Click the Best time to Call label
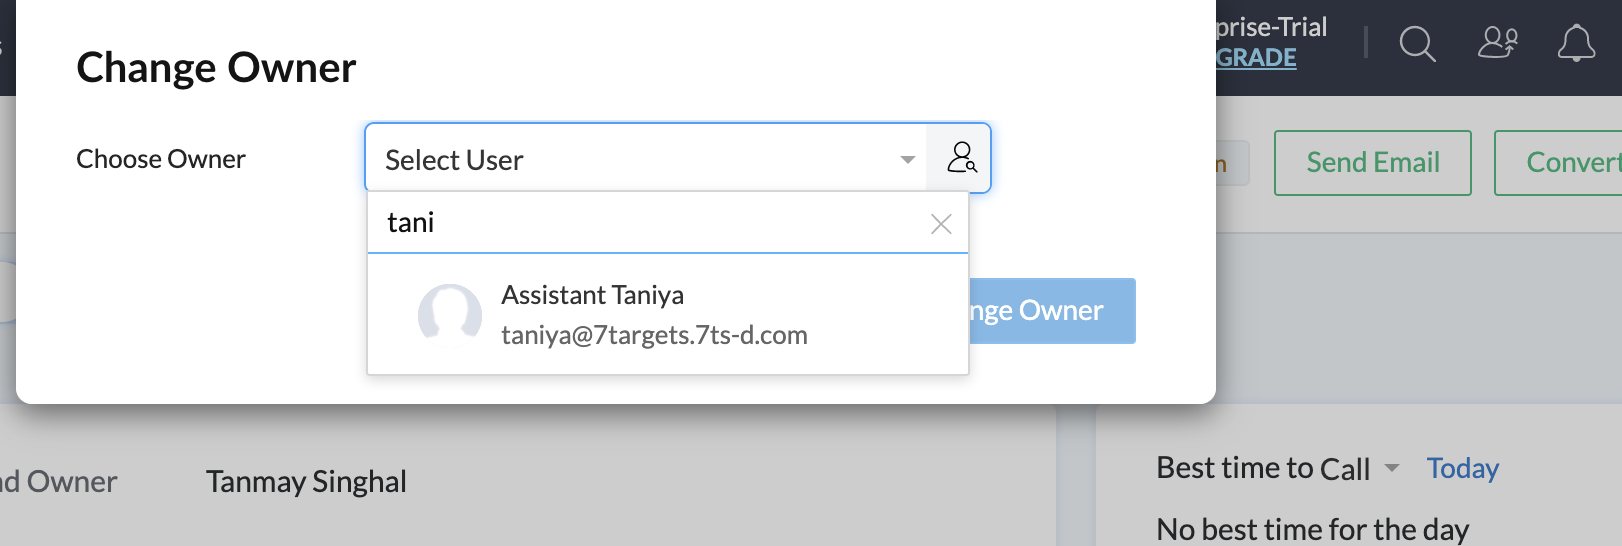This screenshot has width=1622, height=546. click(1263, 468)
